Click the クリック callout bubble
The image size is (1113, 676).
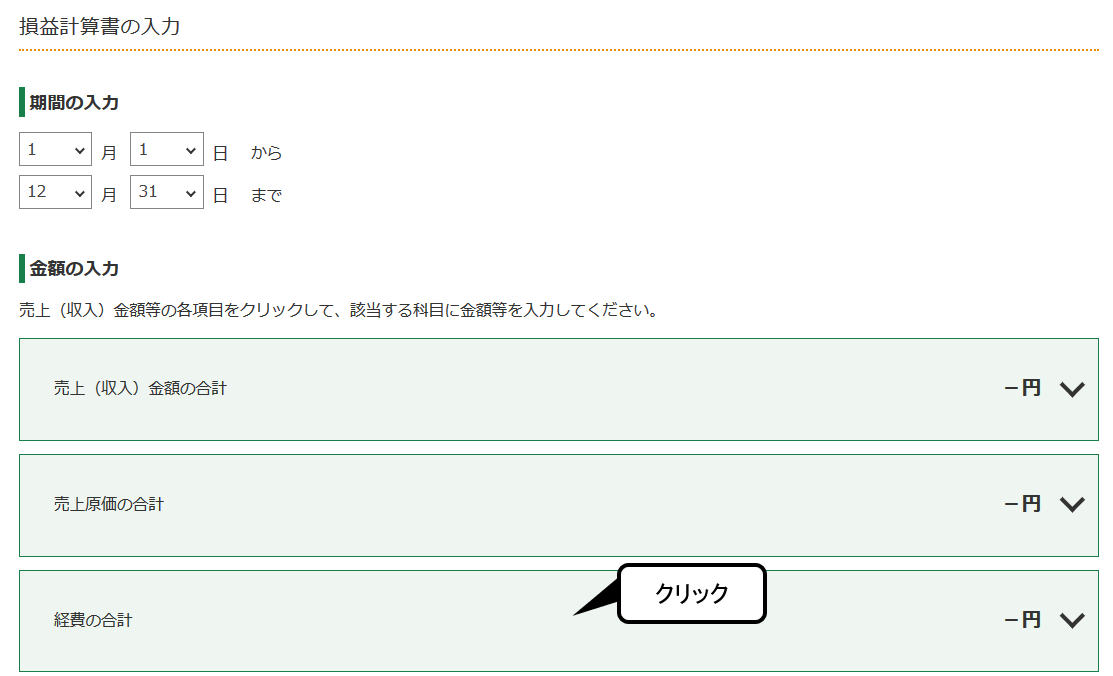point(691,594)
